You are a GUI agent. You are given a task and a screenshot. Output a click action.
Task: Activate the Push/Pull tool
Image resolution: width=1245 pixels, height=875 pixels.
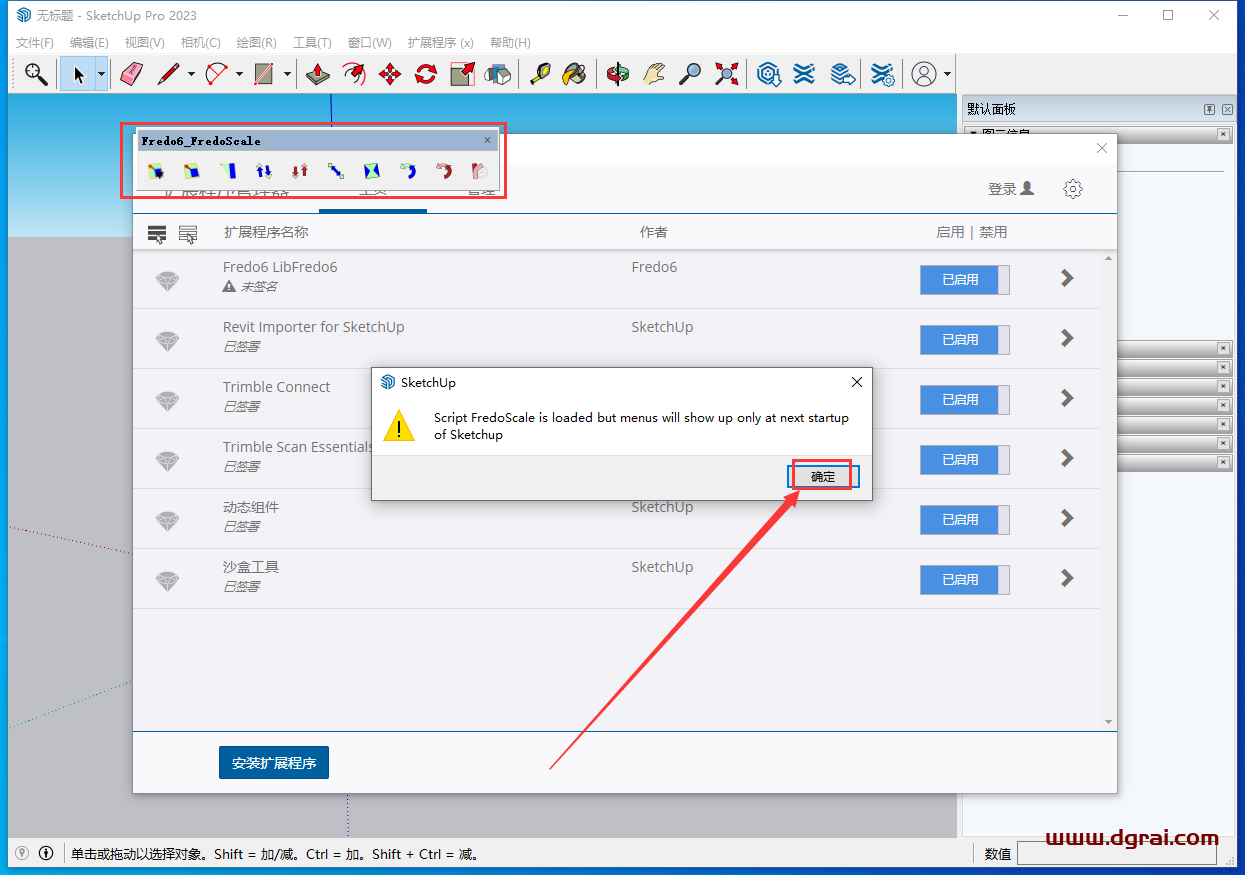(318, 74)
